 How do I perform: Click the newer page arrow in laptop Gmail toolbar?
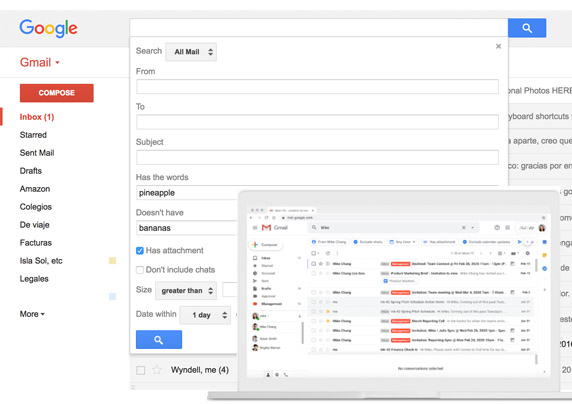[481, 253]
